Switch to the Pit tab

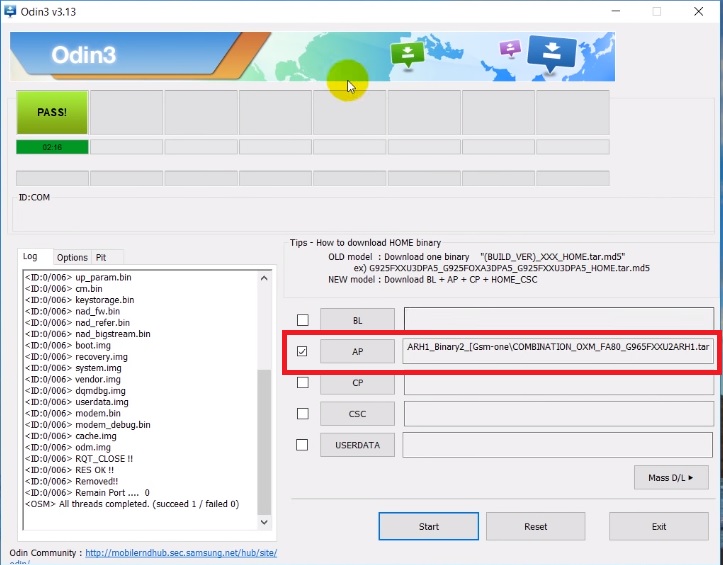point(106,257)
